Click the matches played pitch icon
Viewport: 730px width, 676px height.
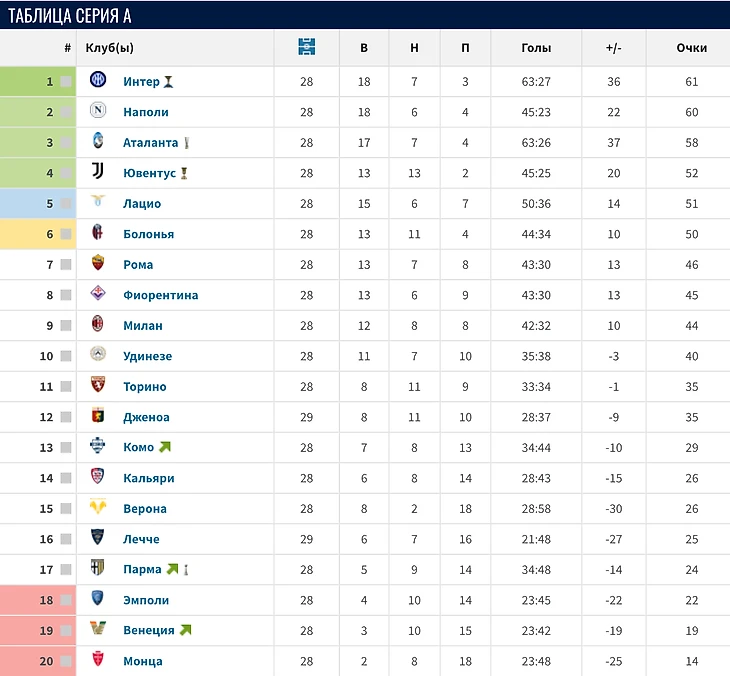307,47
